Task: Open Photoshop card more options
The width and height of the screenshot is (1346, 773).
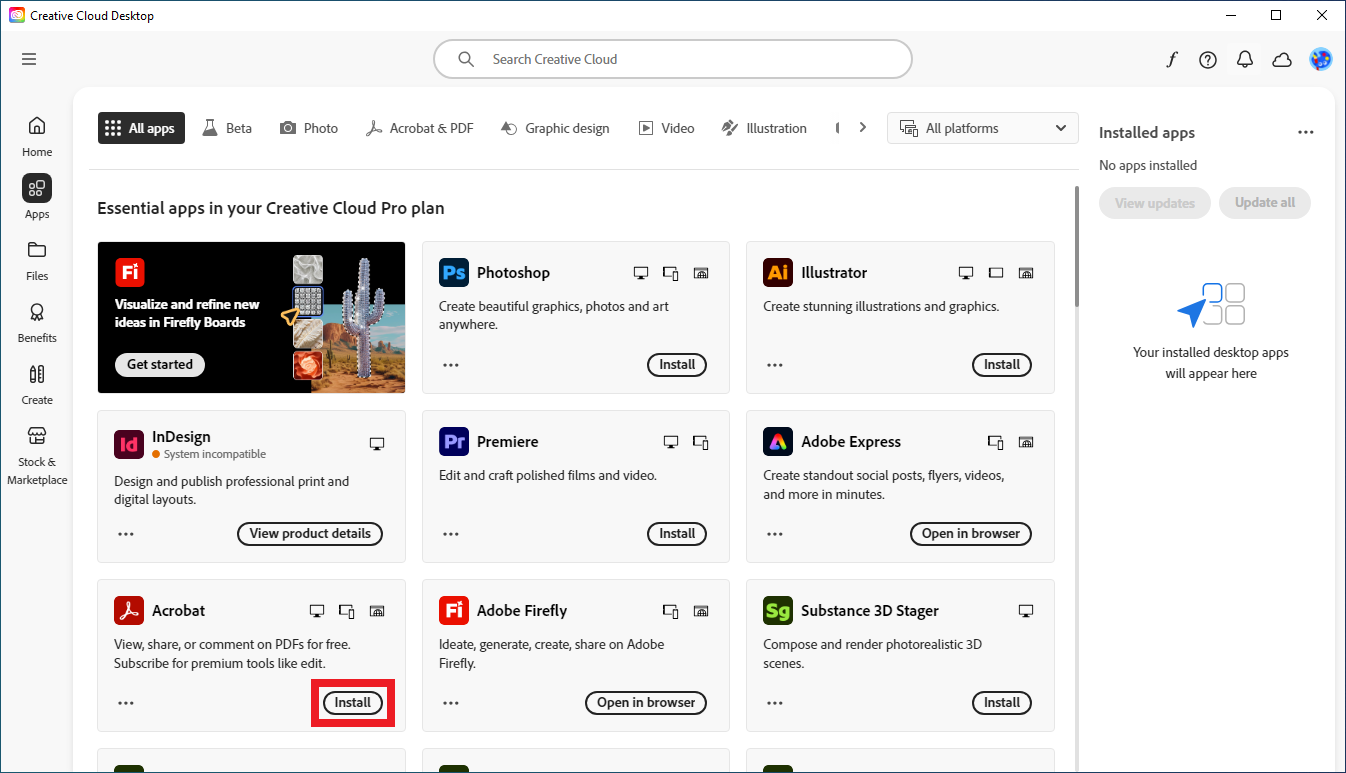Action: click(451, 365)
